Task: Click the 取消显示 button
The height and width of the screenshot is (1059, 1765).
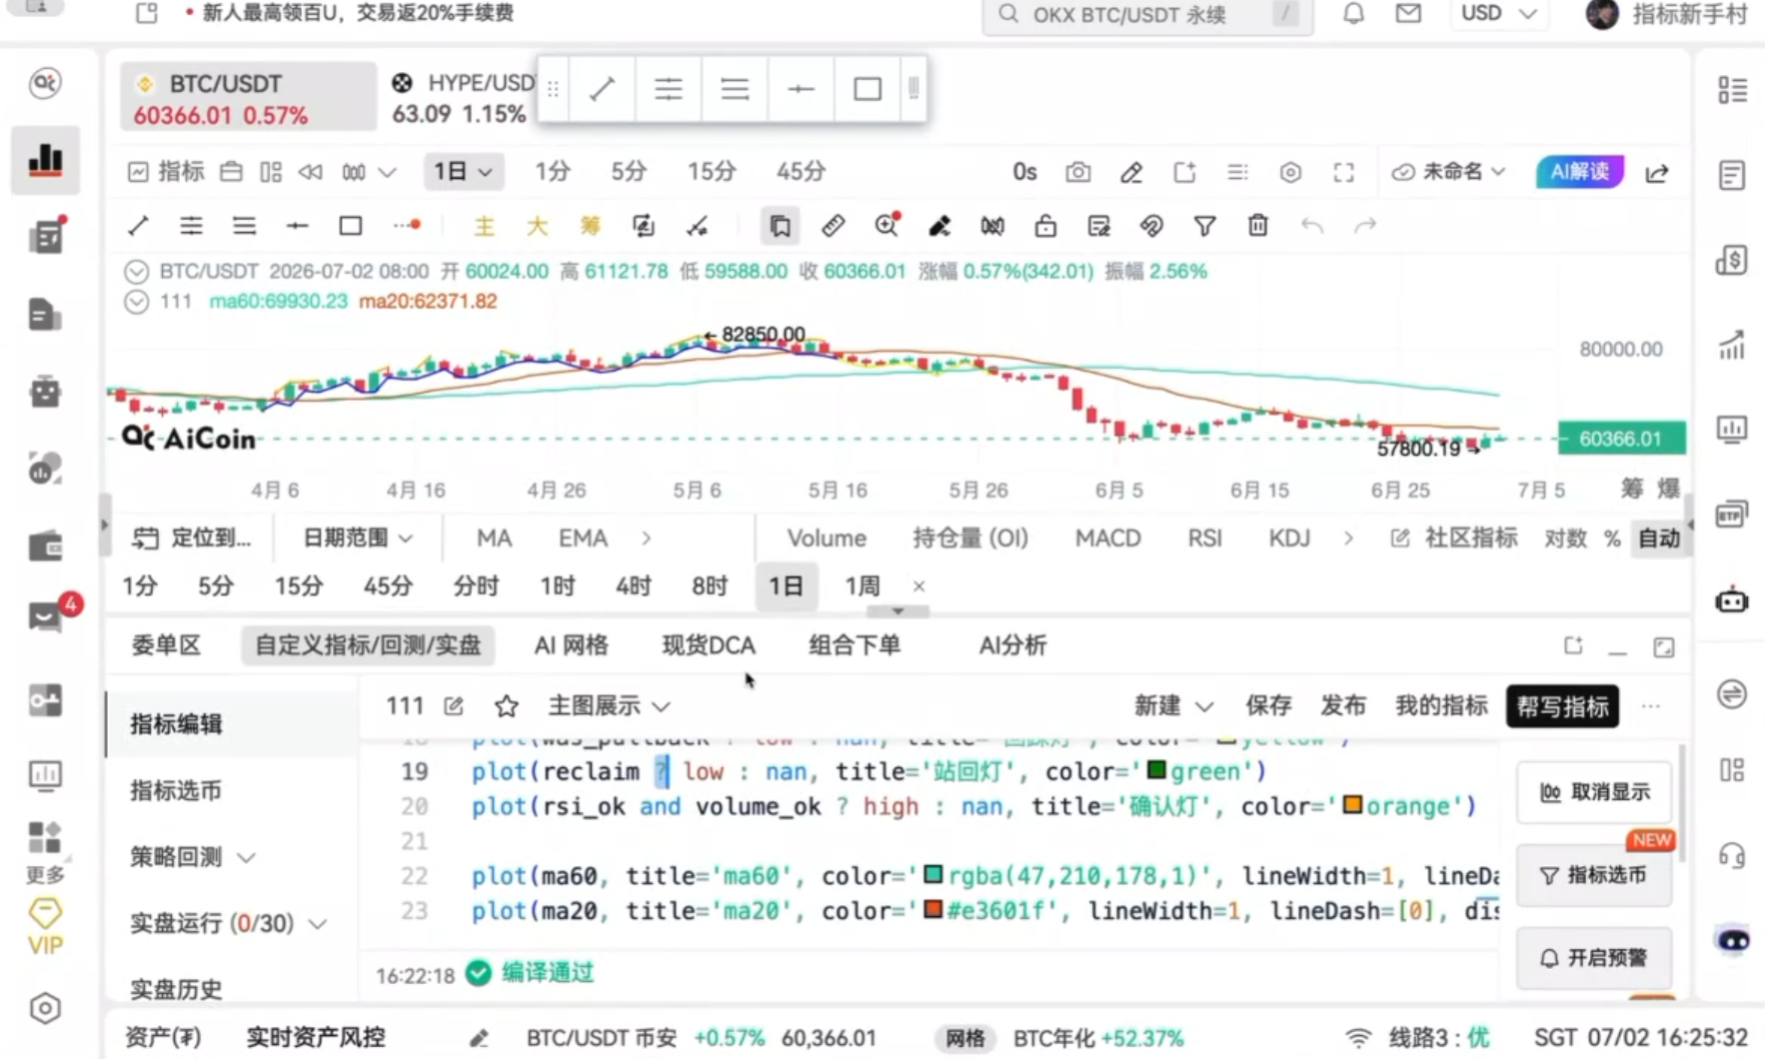Action: tap(1594, 792)
